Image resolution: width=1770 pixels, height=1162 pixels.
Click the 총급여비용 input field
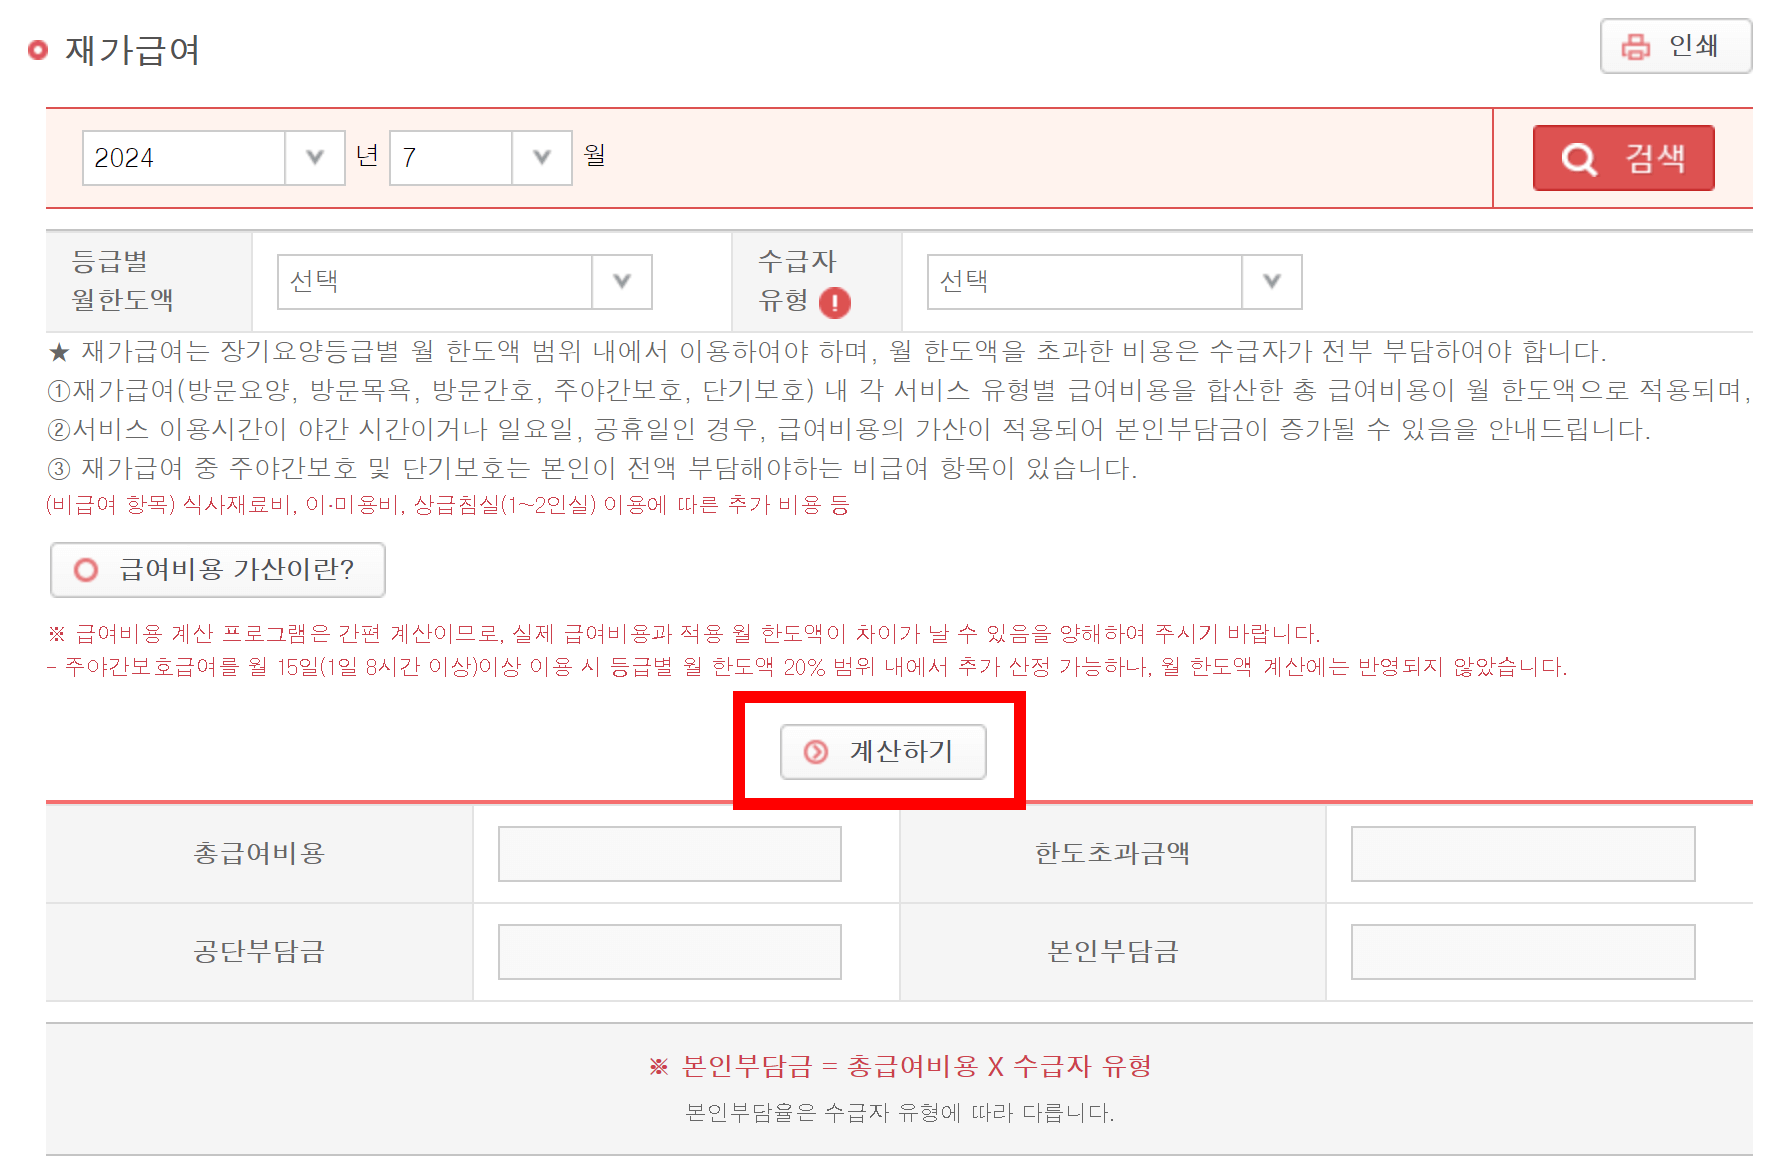[668, 853]
